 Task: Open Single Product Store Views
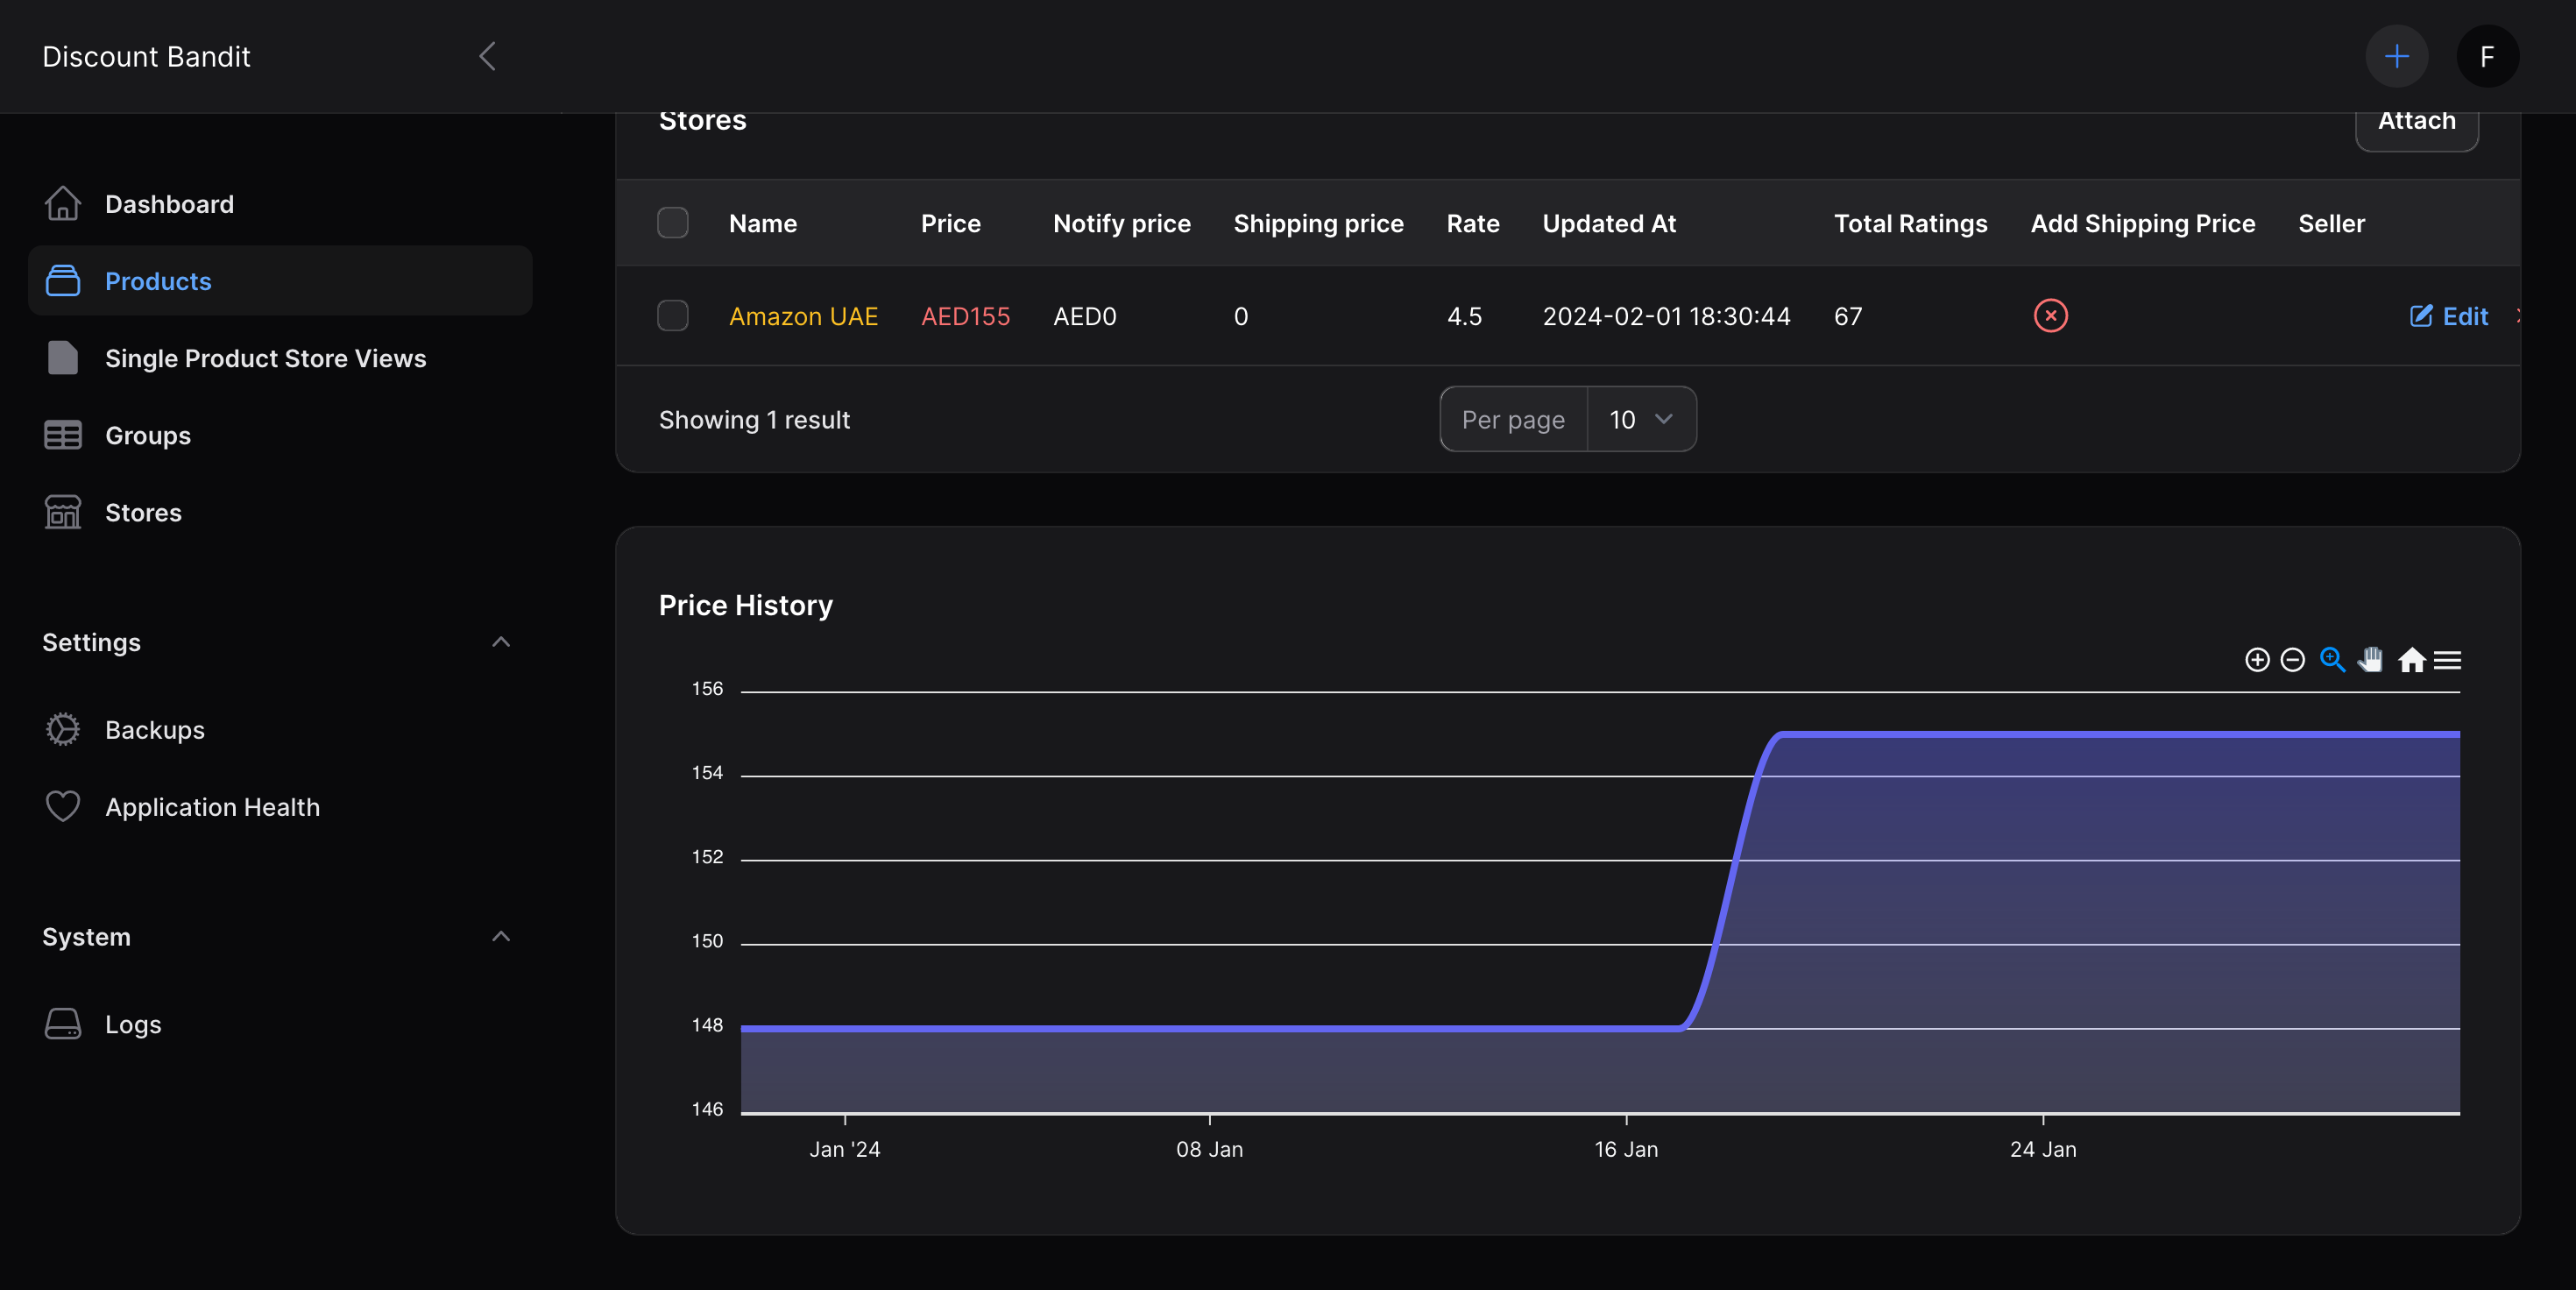pos(280,357)
